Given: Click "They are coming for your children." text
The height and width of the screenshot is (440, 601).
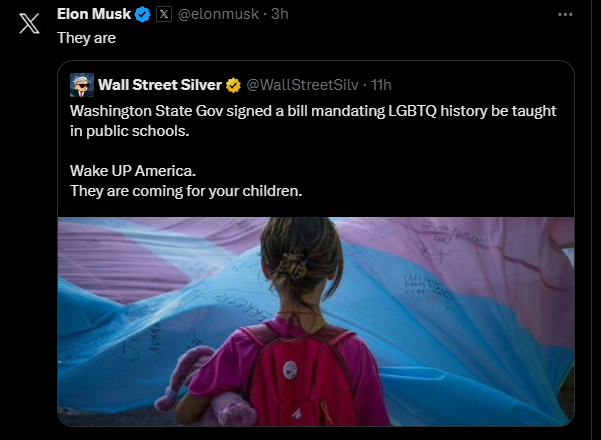Looking at the screenshot, I should point(186,189).
